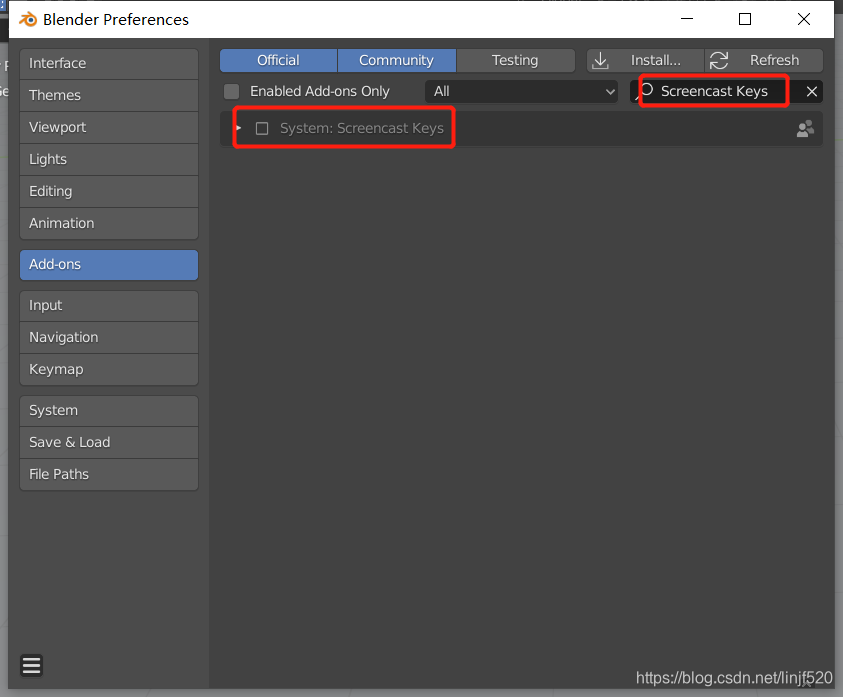Open the File Paths section
The height and width of the screenshot is (697, 843).
click(x=109, y=474)
